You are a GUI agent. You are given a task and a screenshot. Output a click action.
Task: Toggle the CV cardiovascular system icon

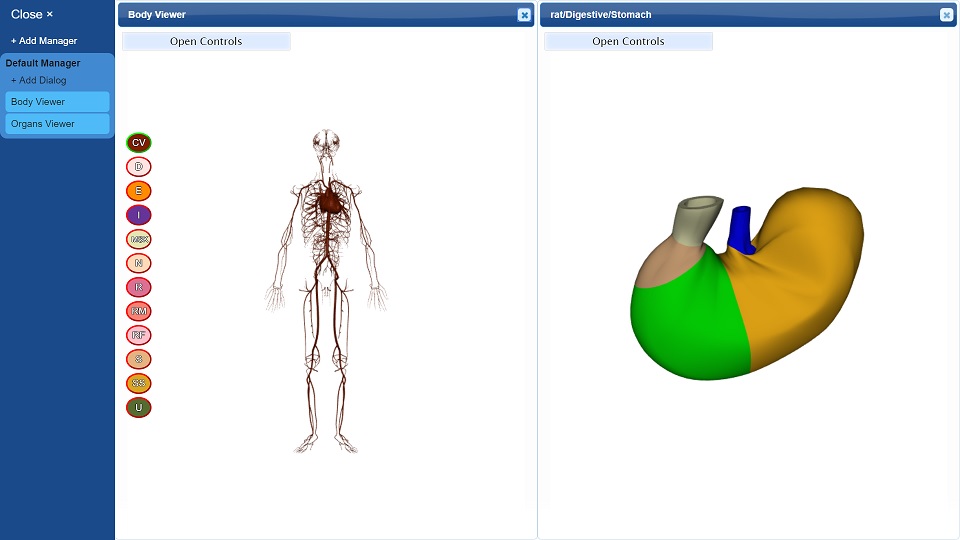click(x=138, y=143)
